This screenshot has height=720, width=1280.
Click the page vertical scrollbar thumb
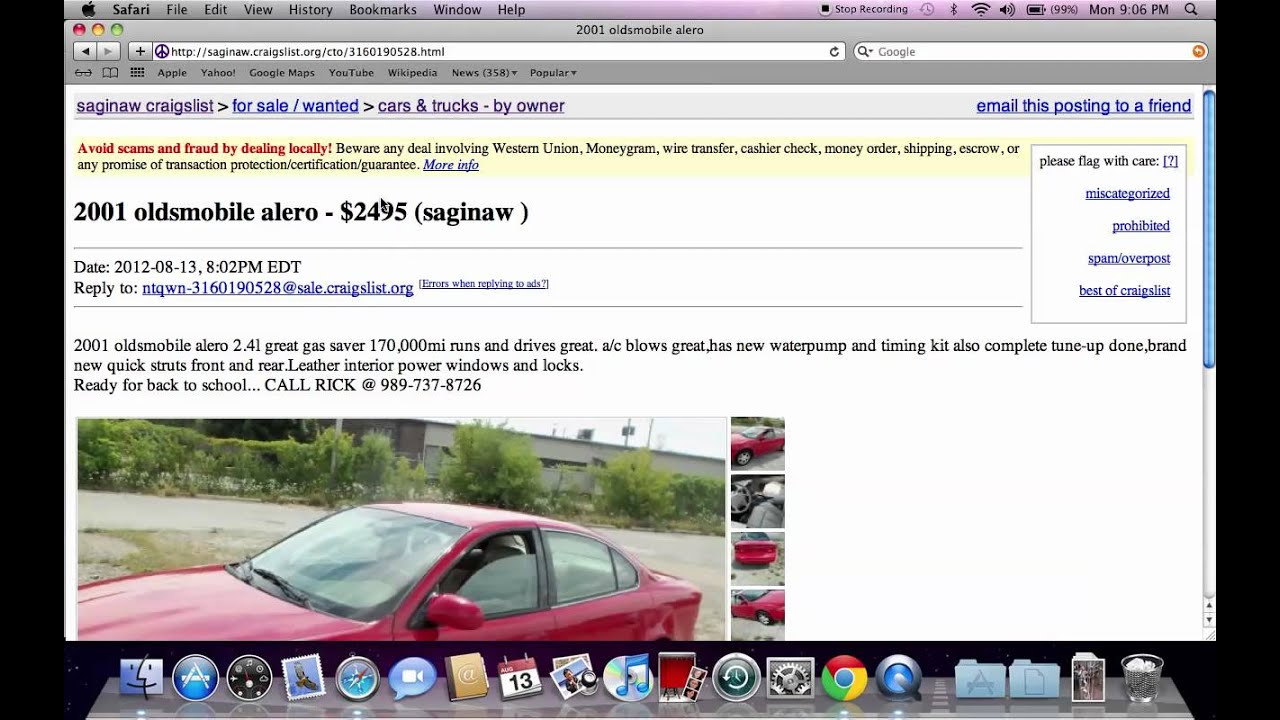coord(1209,230)
